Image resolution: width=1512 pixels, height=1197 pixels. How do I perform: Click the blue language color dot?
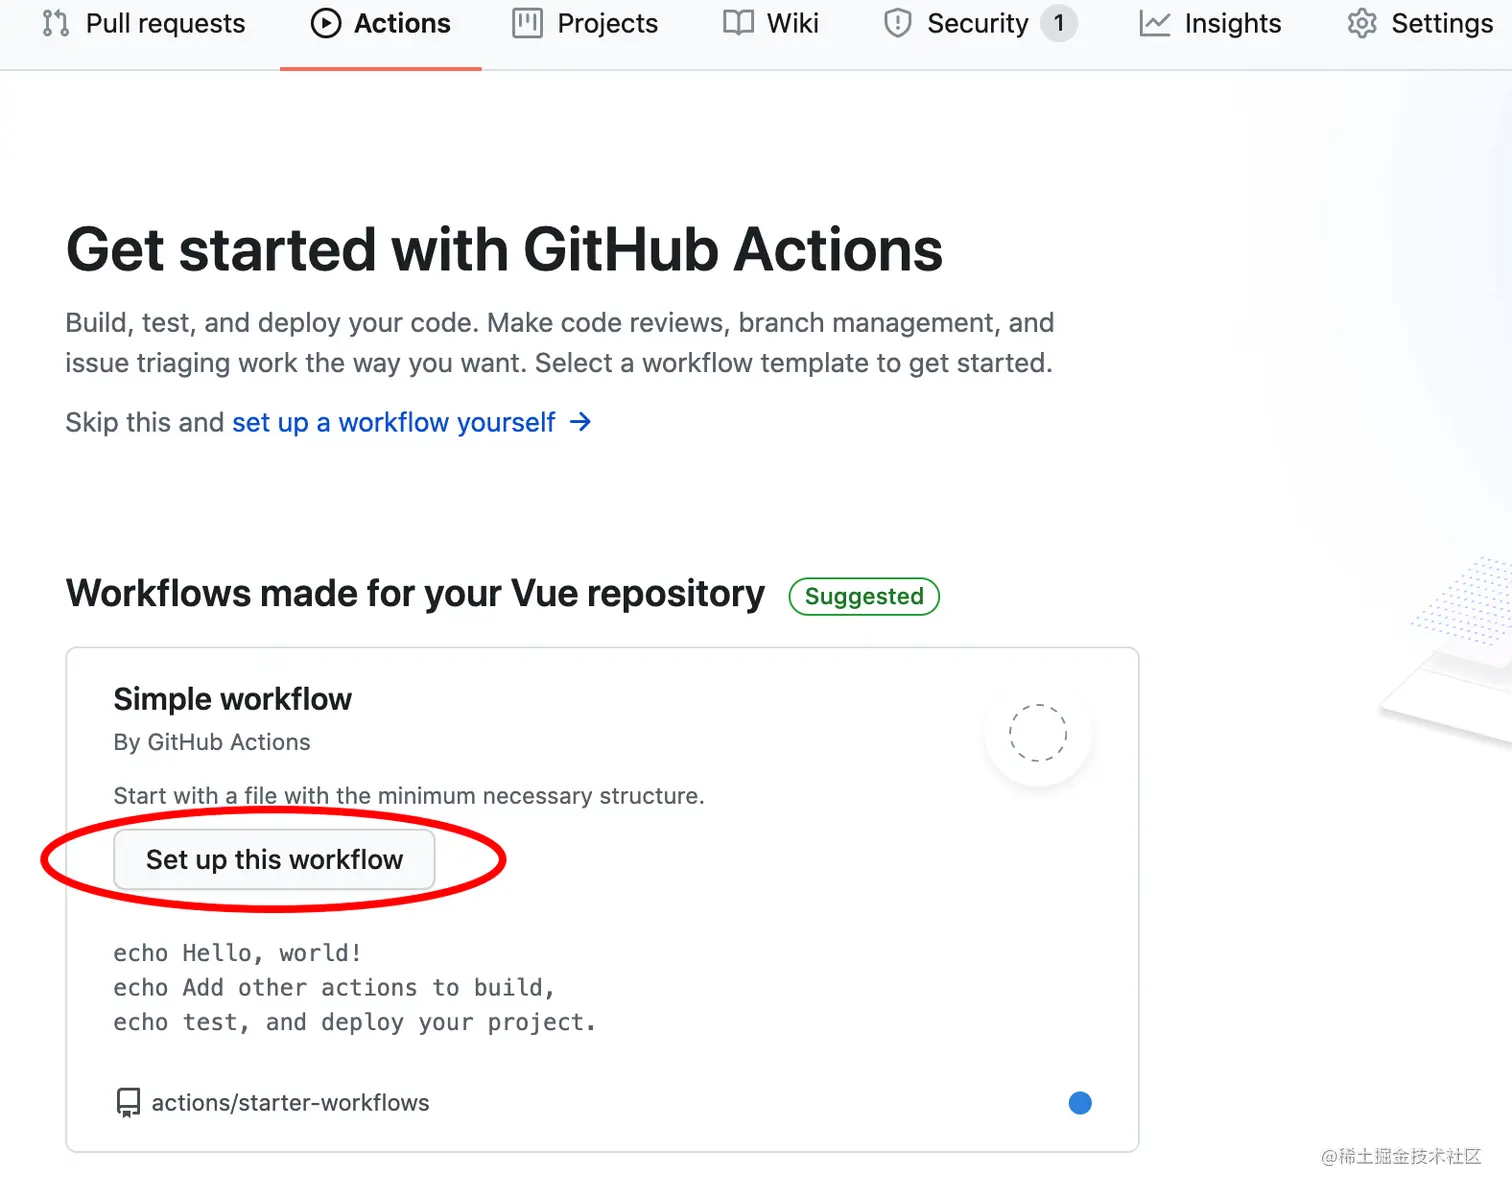(x=1080, y=1102)
